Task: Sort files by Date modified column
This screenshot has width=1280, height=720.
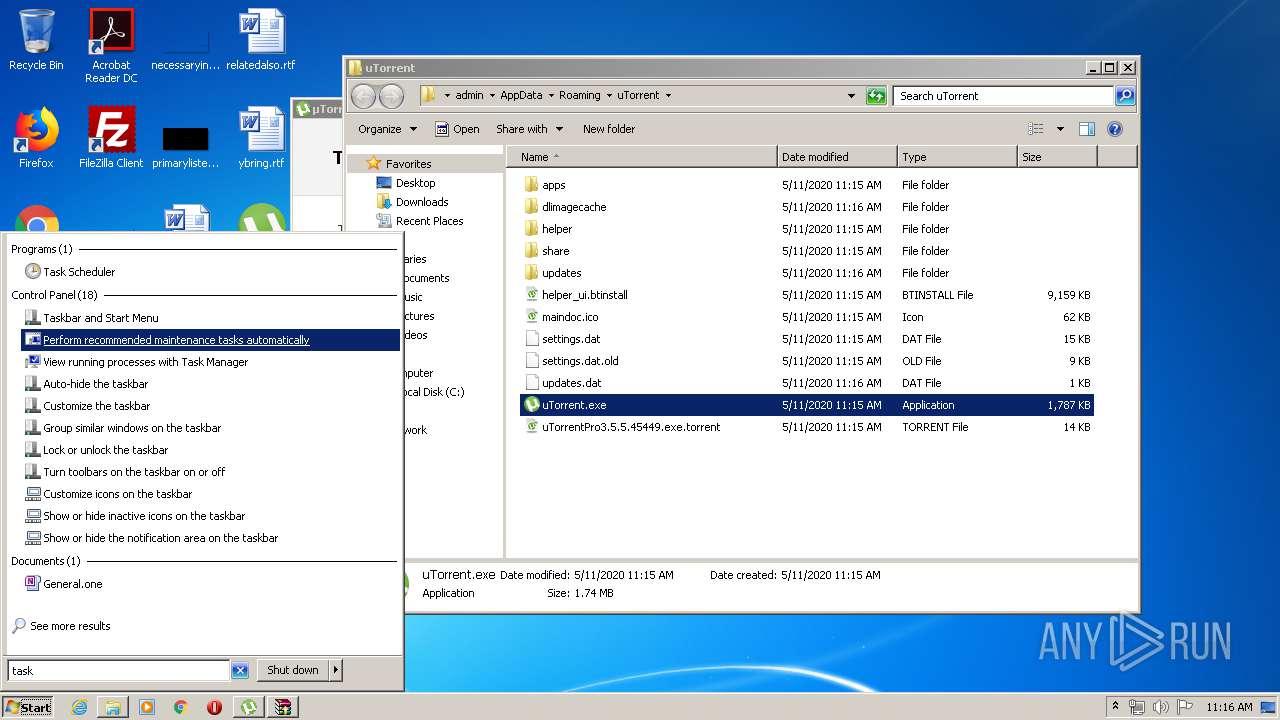Action: point(837,157)
